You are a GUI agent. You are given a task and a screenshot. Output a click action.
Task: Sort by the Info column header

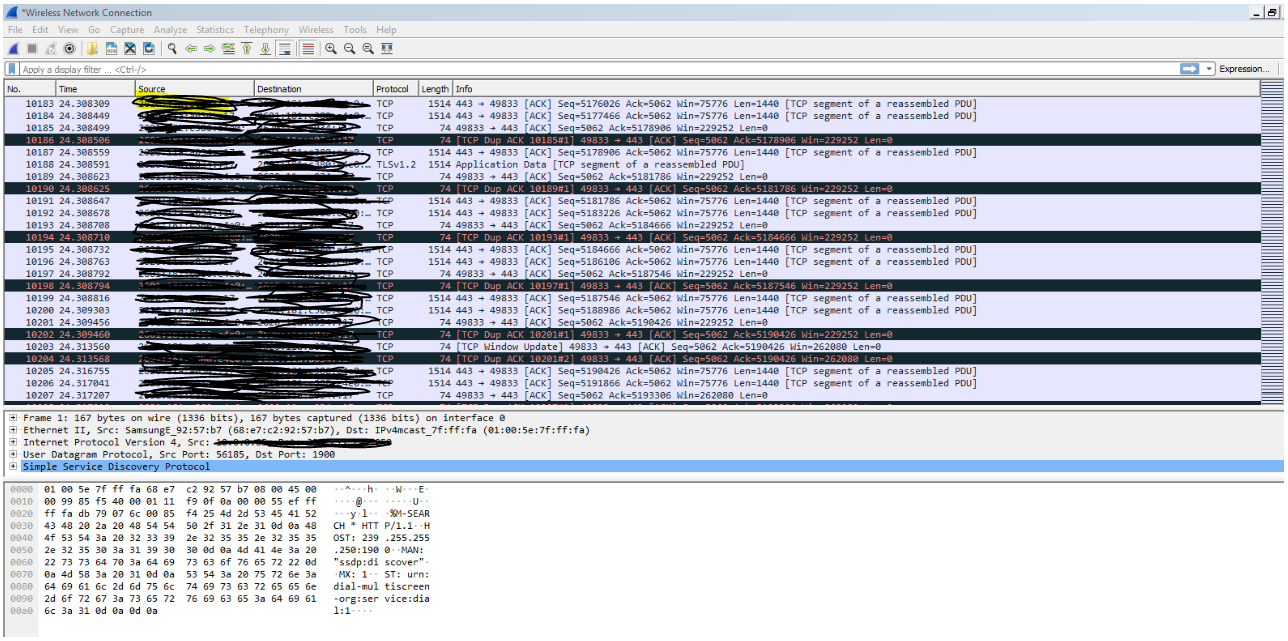[x=856, y=89]
